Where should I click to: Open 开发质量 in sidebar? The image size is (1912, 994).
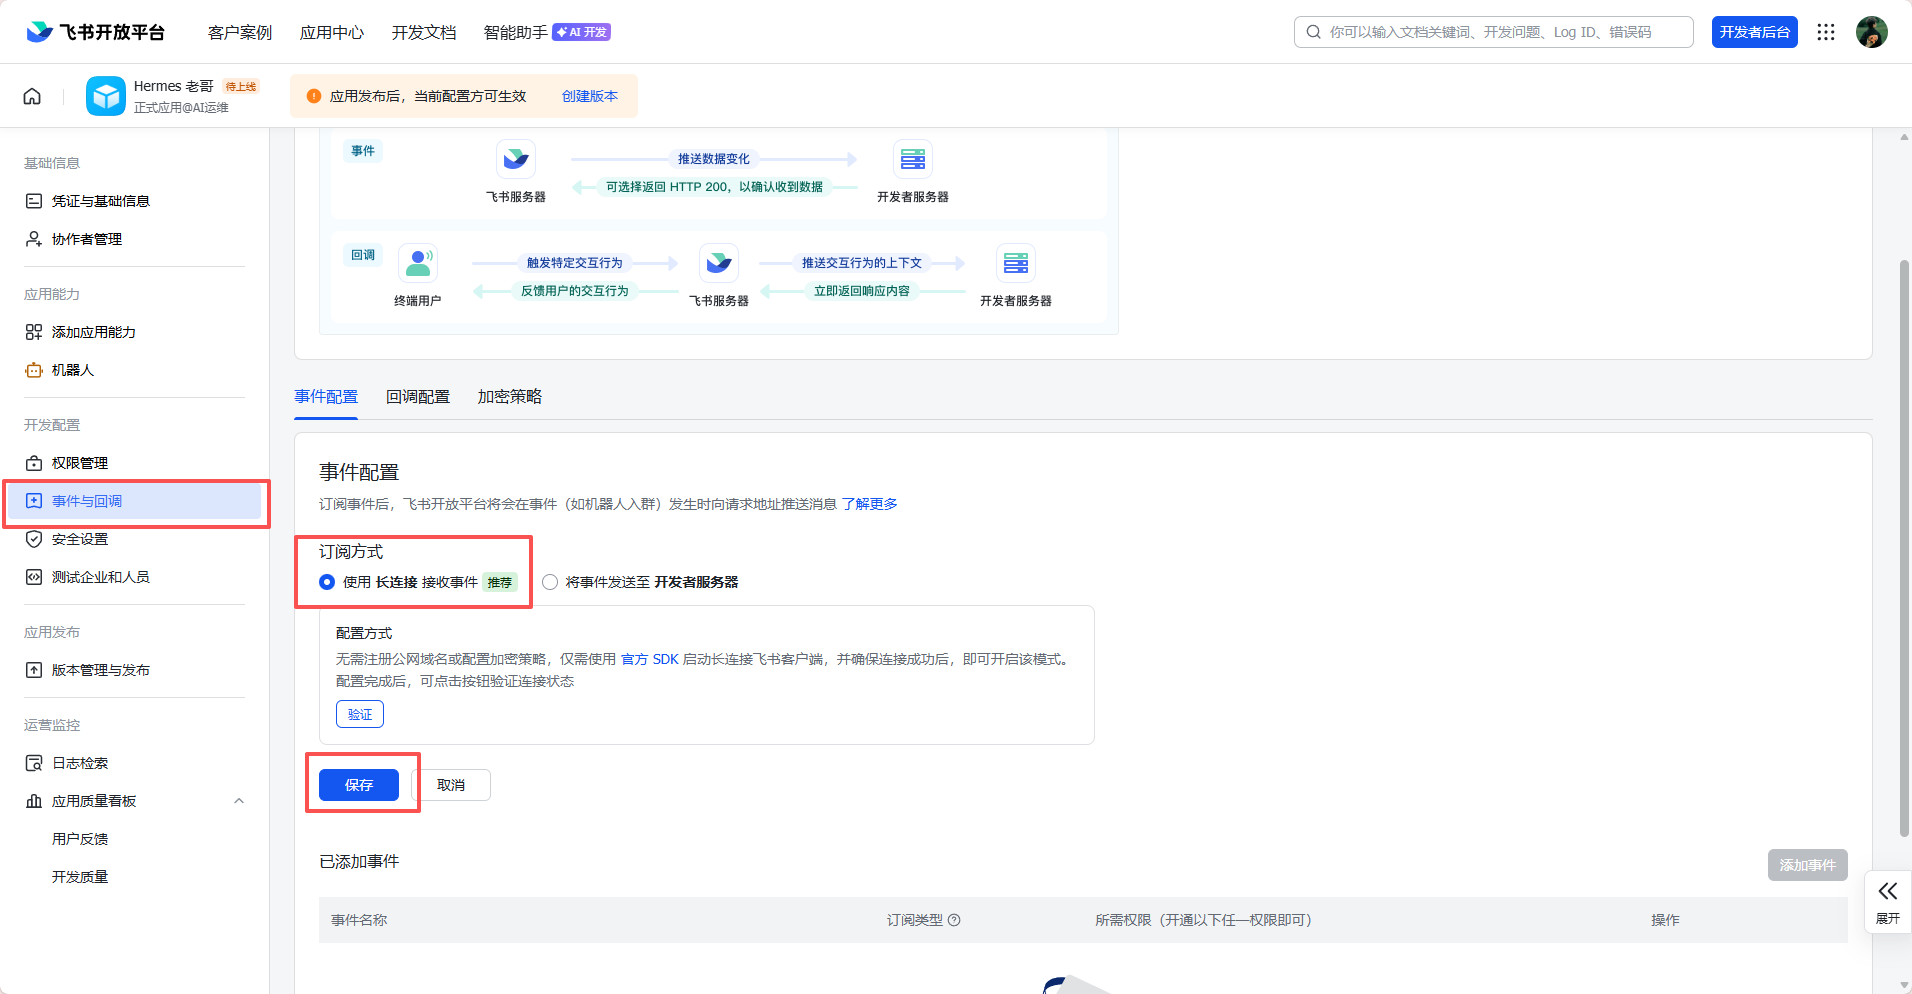click(80, 877)
